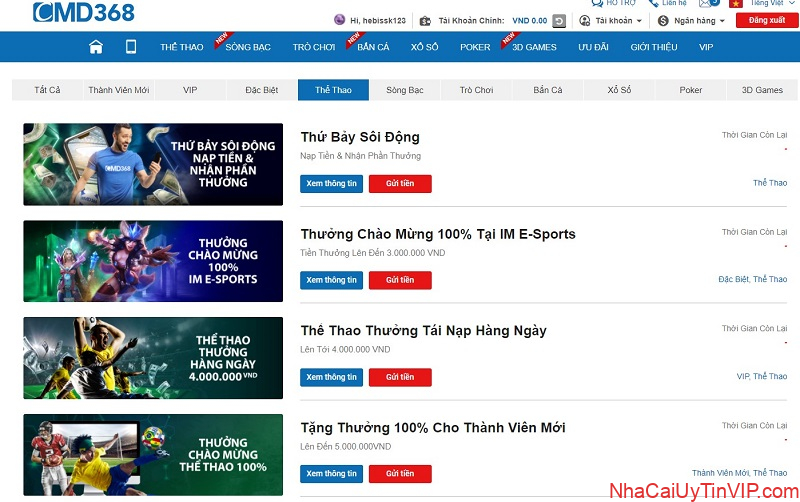Click the Tặng Thưởng 100% Cho Thành Viên Mới title

433,428
